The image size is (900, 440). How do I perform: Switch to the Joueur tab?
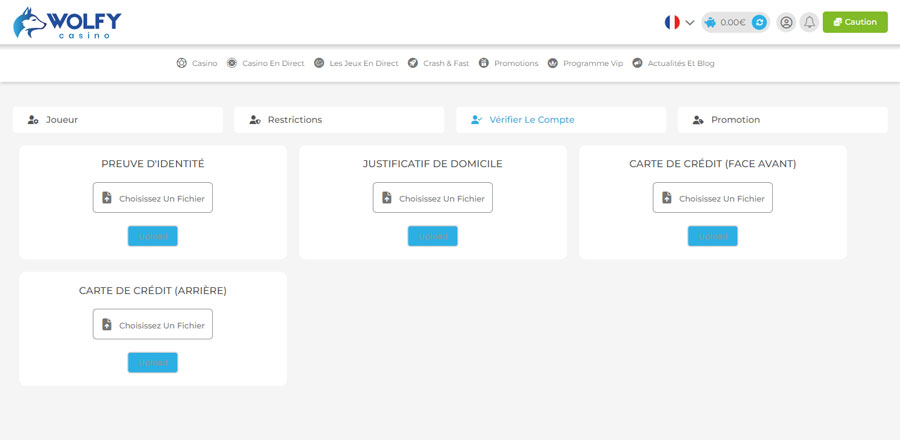(118, 120)
